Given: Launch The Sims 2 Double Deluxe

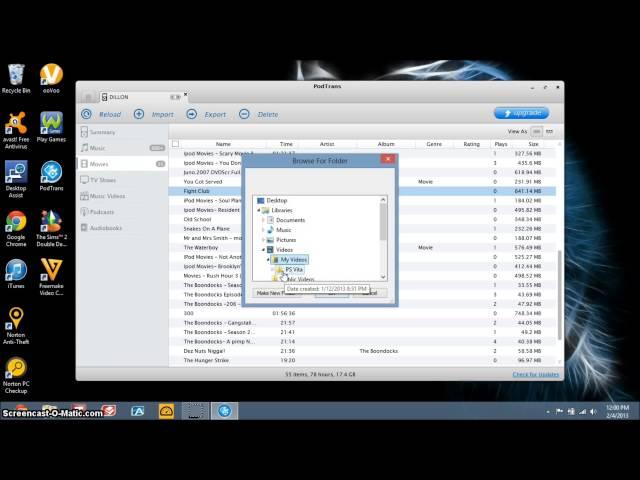Looking at the screenshot, I should pyautogui.click(x=51, y=229).
